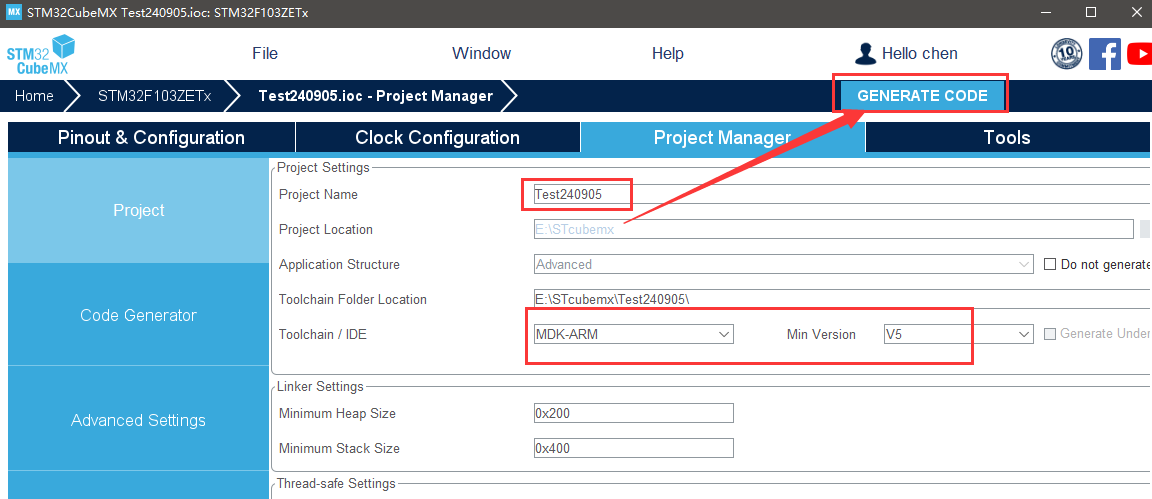The width and height of the screenshot is (1152, 499).
Task: Click the MX app icon in title bar
Action: click(x=13, y=12)
